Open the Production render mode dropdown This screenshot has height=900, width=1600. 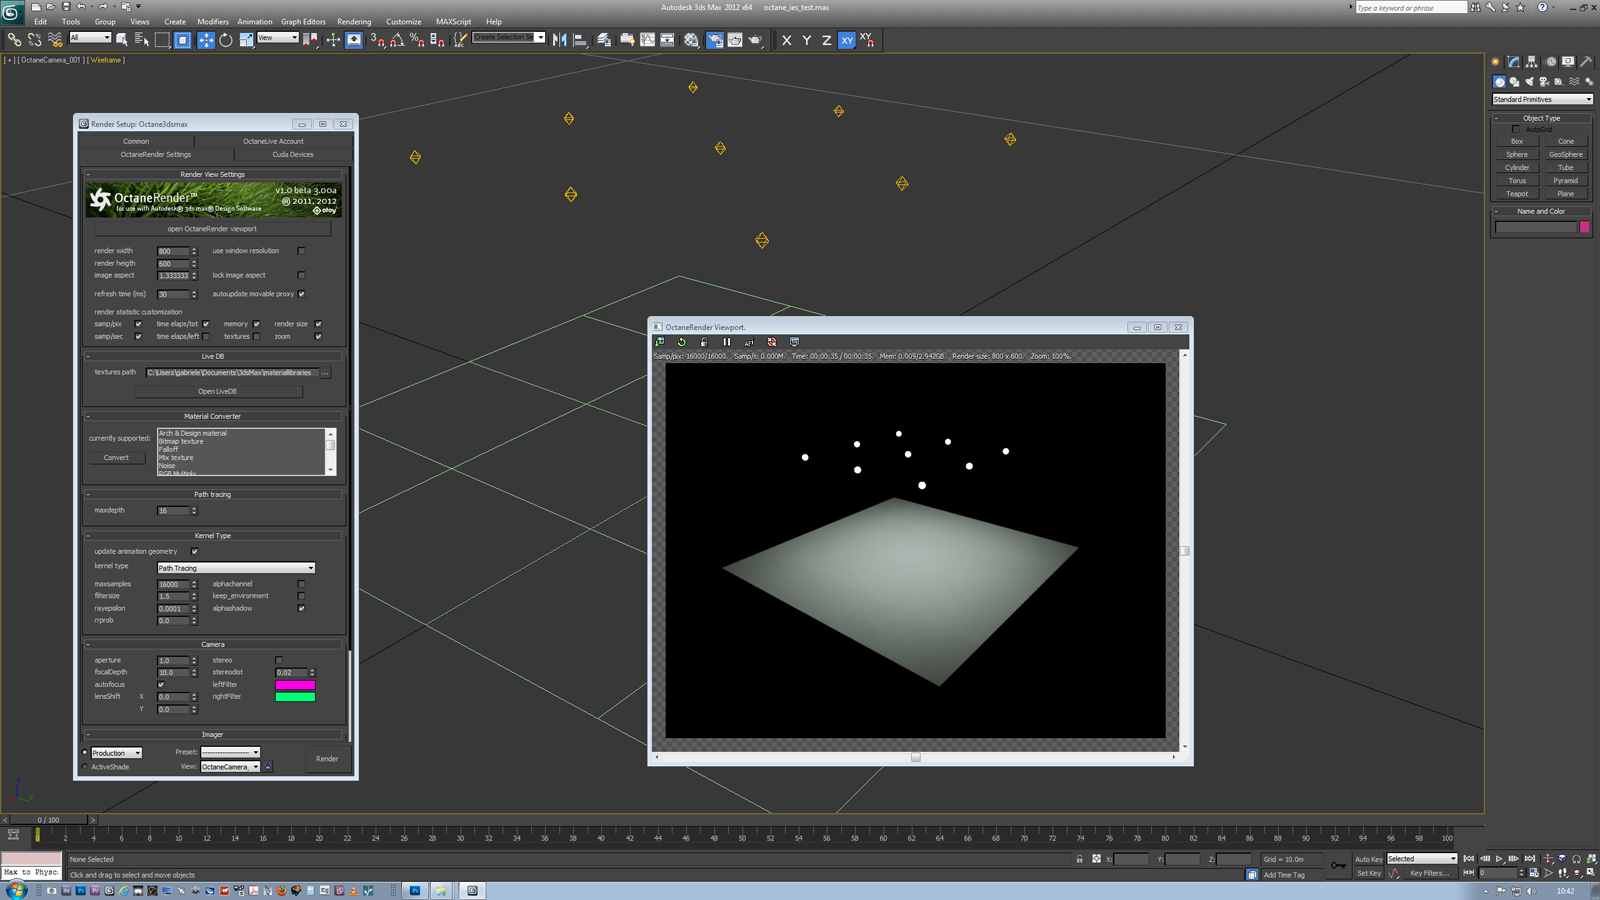pyautogui.click(x=116, y=753)
